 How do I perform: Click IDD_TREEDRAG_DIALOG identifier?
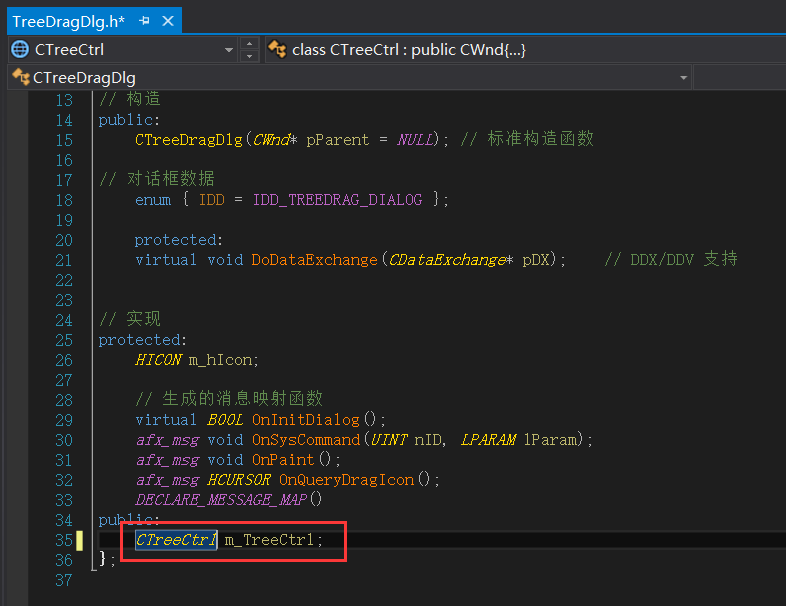point(337,200)
